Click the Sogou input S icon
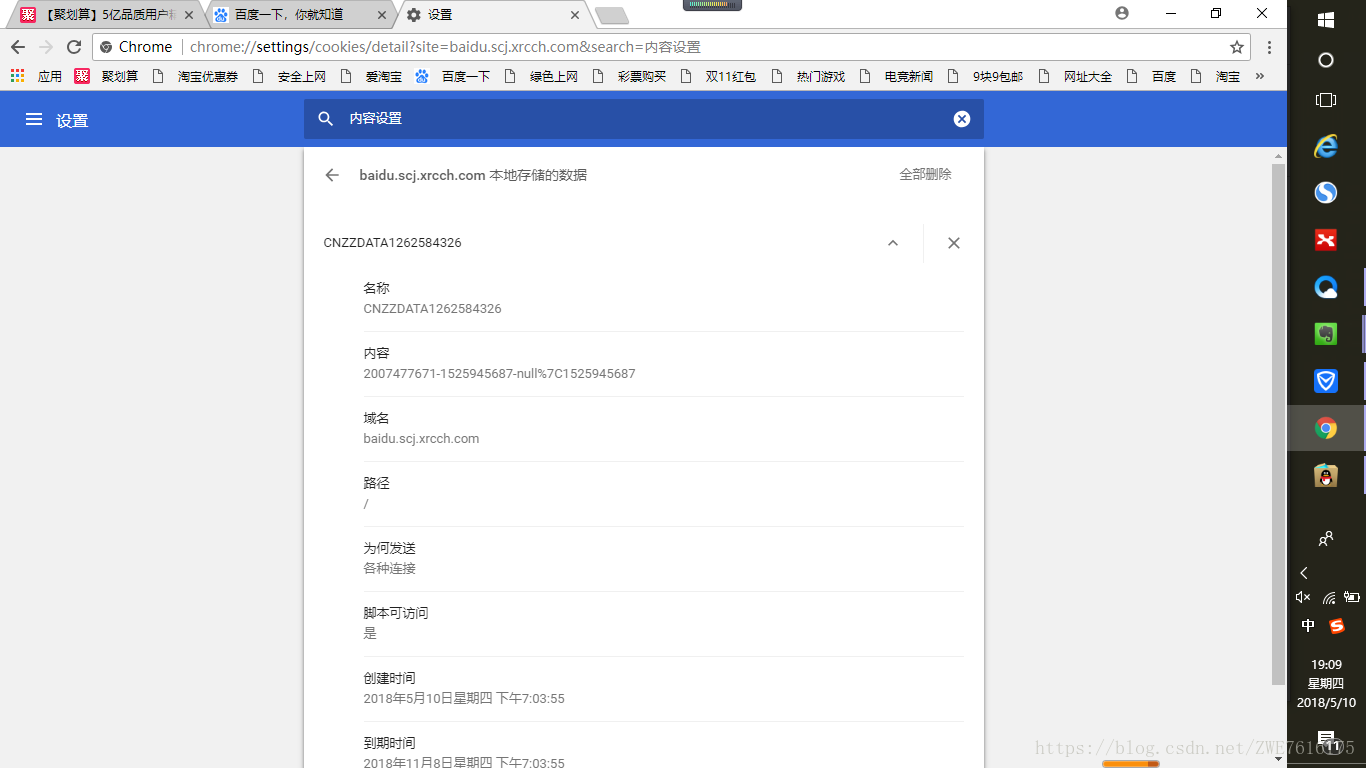Viewport: 1366px width, 768px height. (1337, 626)
